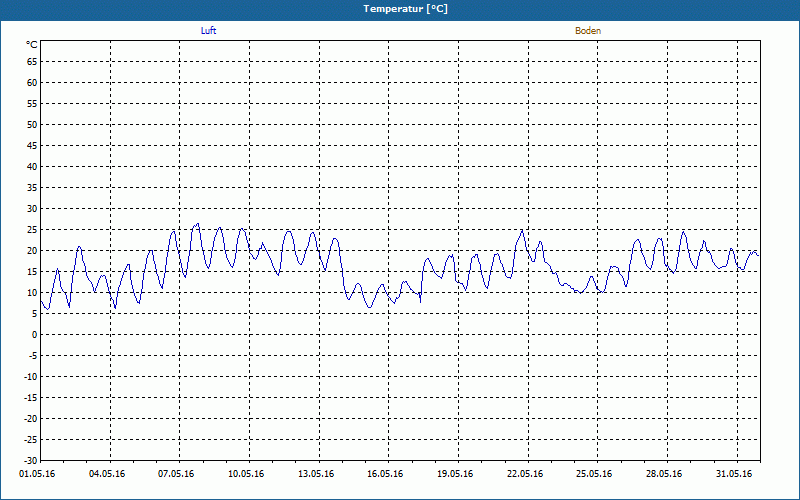Click the -10 y-axis value
The width and height of the screenshot is (800, 500).
pos(31,377)
